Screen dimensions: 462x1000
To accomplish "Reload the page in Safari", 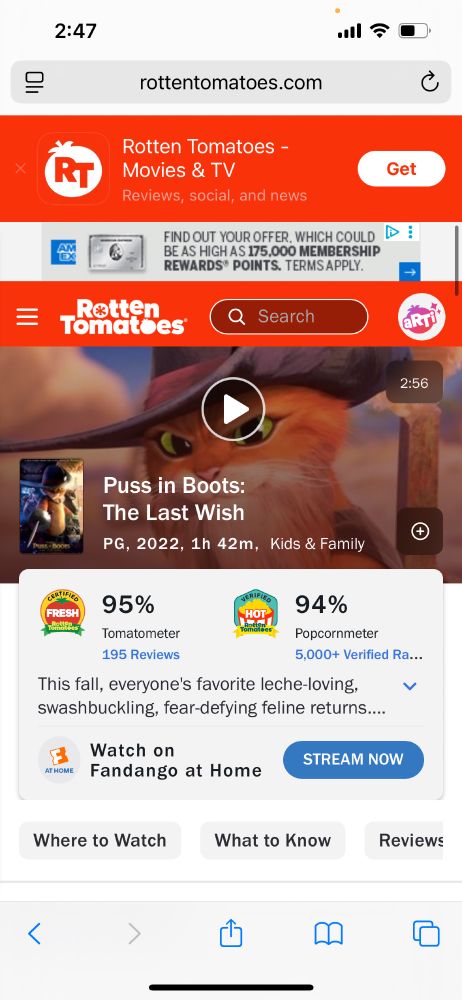I will (x=429, y=82).
